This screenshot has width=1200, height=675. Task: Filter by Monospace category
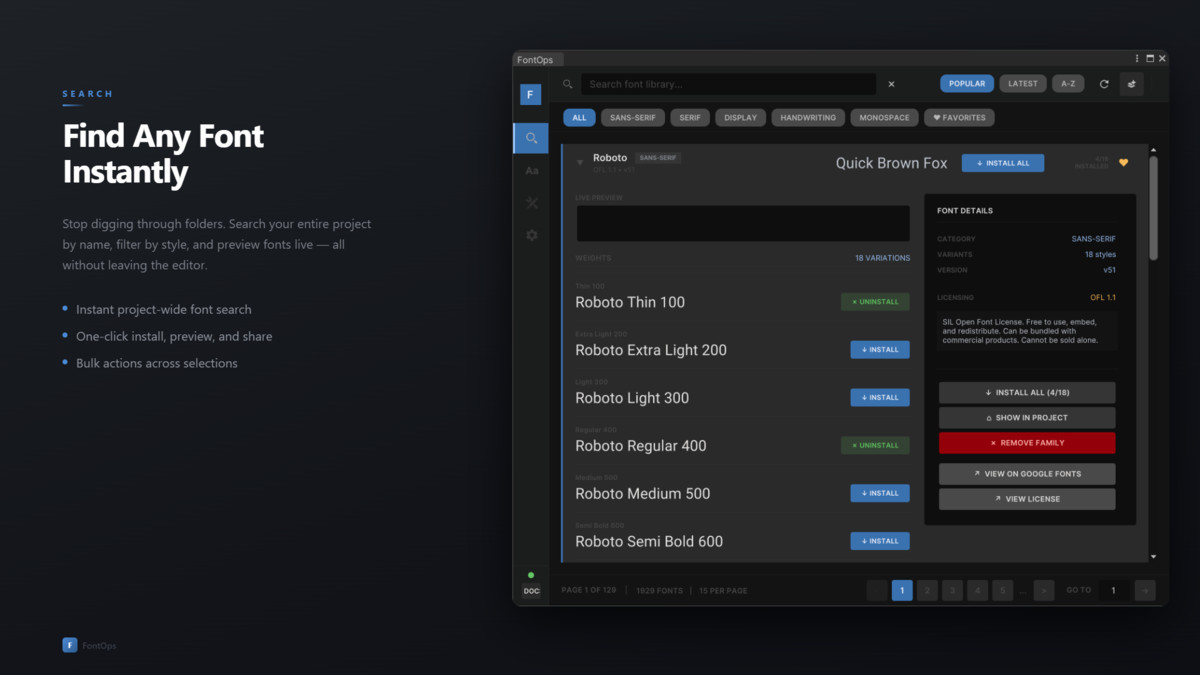click(x=885, y=118)
